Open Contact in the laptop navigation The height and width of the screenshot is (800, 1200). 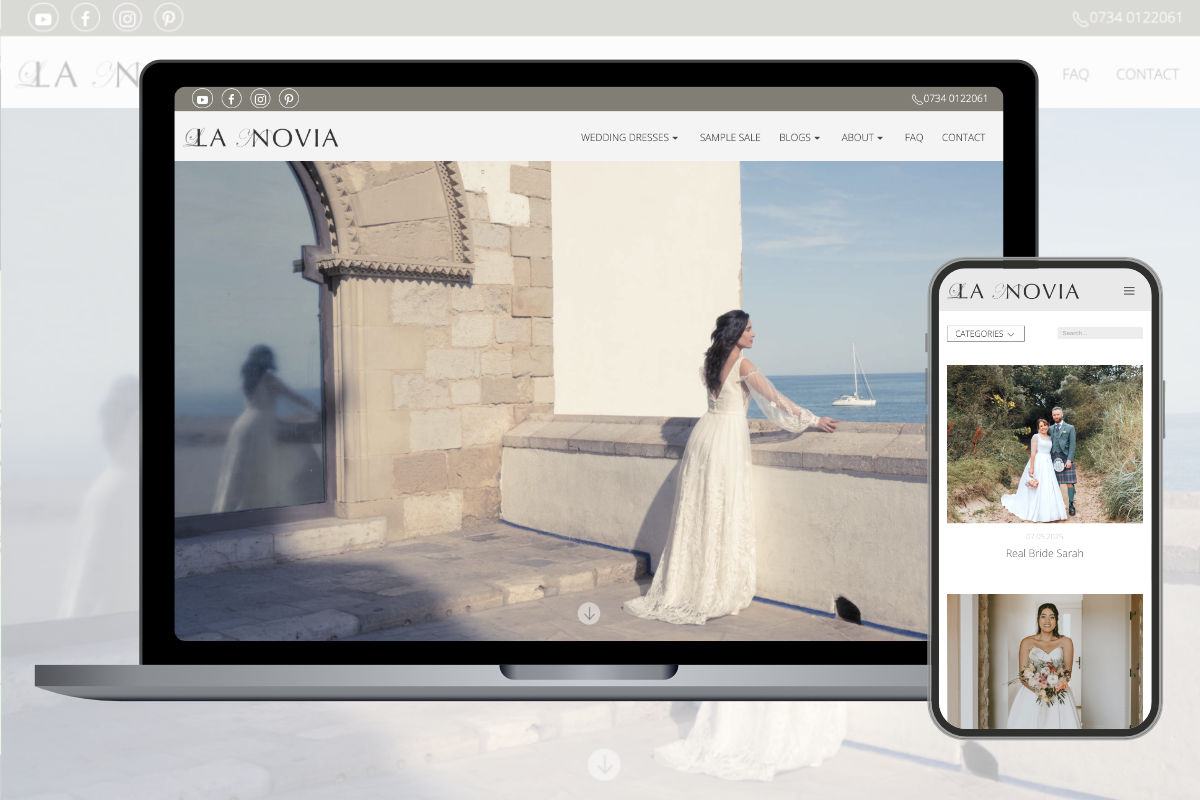[x=963, y=138]
